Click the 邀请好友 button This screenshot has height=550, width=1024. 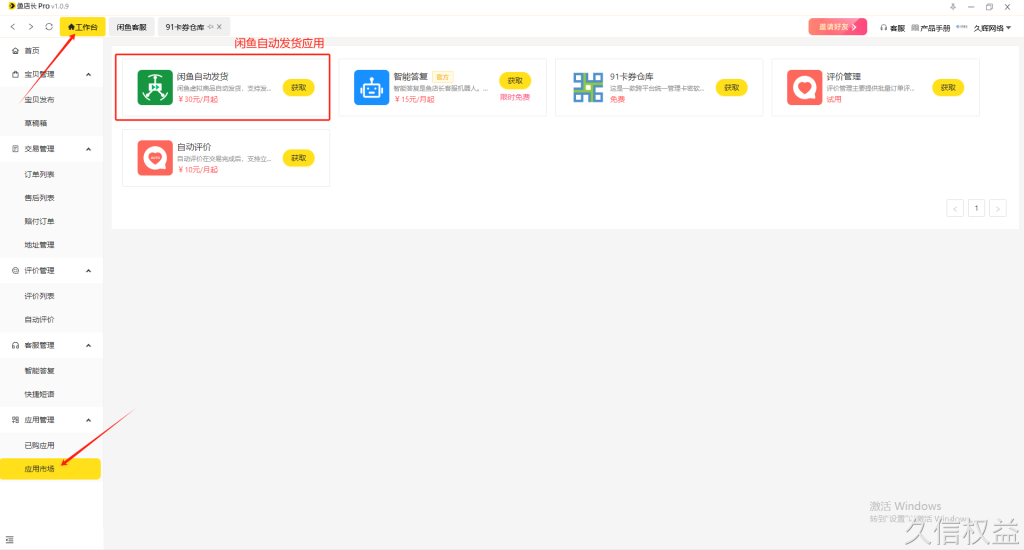[x=837, y=27]
